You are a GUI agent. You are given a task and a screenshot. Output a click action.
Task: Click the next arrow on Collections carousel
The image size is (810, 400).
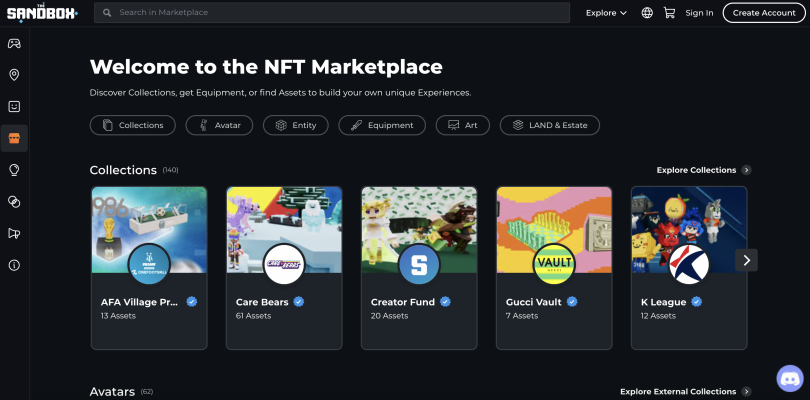pos(746,260)
